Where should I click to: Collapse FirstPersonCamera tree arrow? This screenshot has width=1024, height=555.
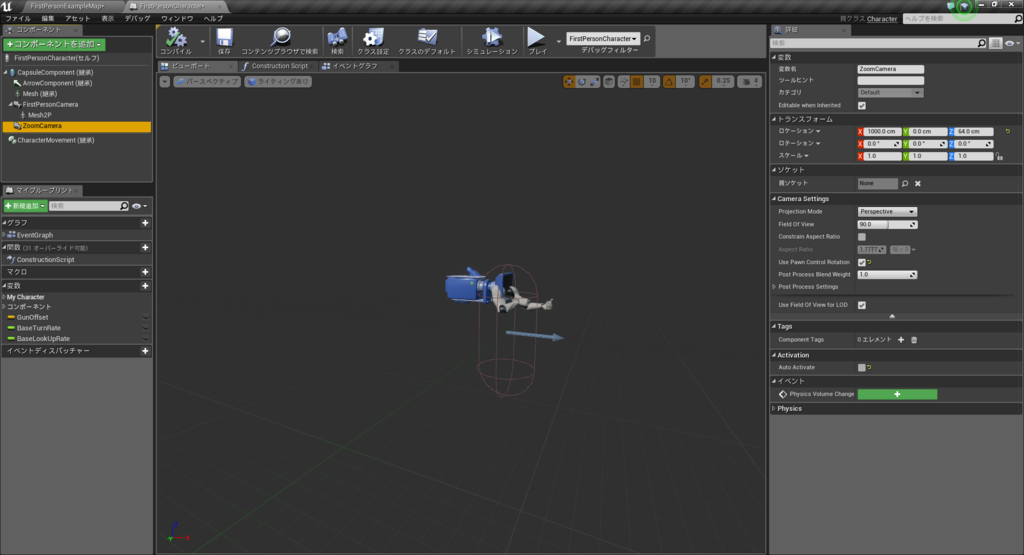coord(10,104)
